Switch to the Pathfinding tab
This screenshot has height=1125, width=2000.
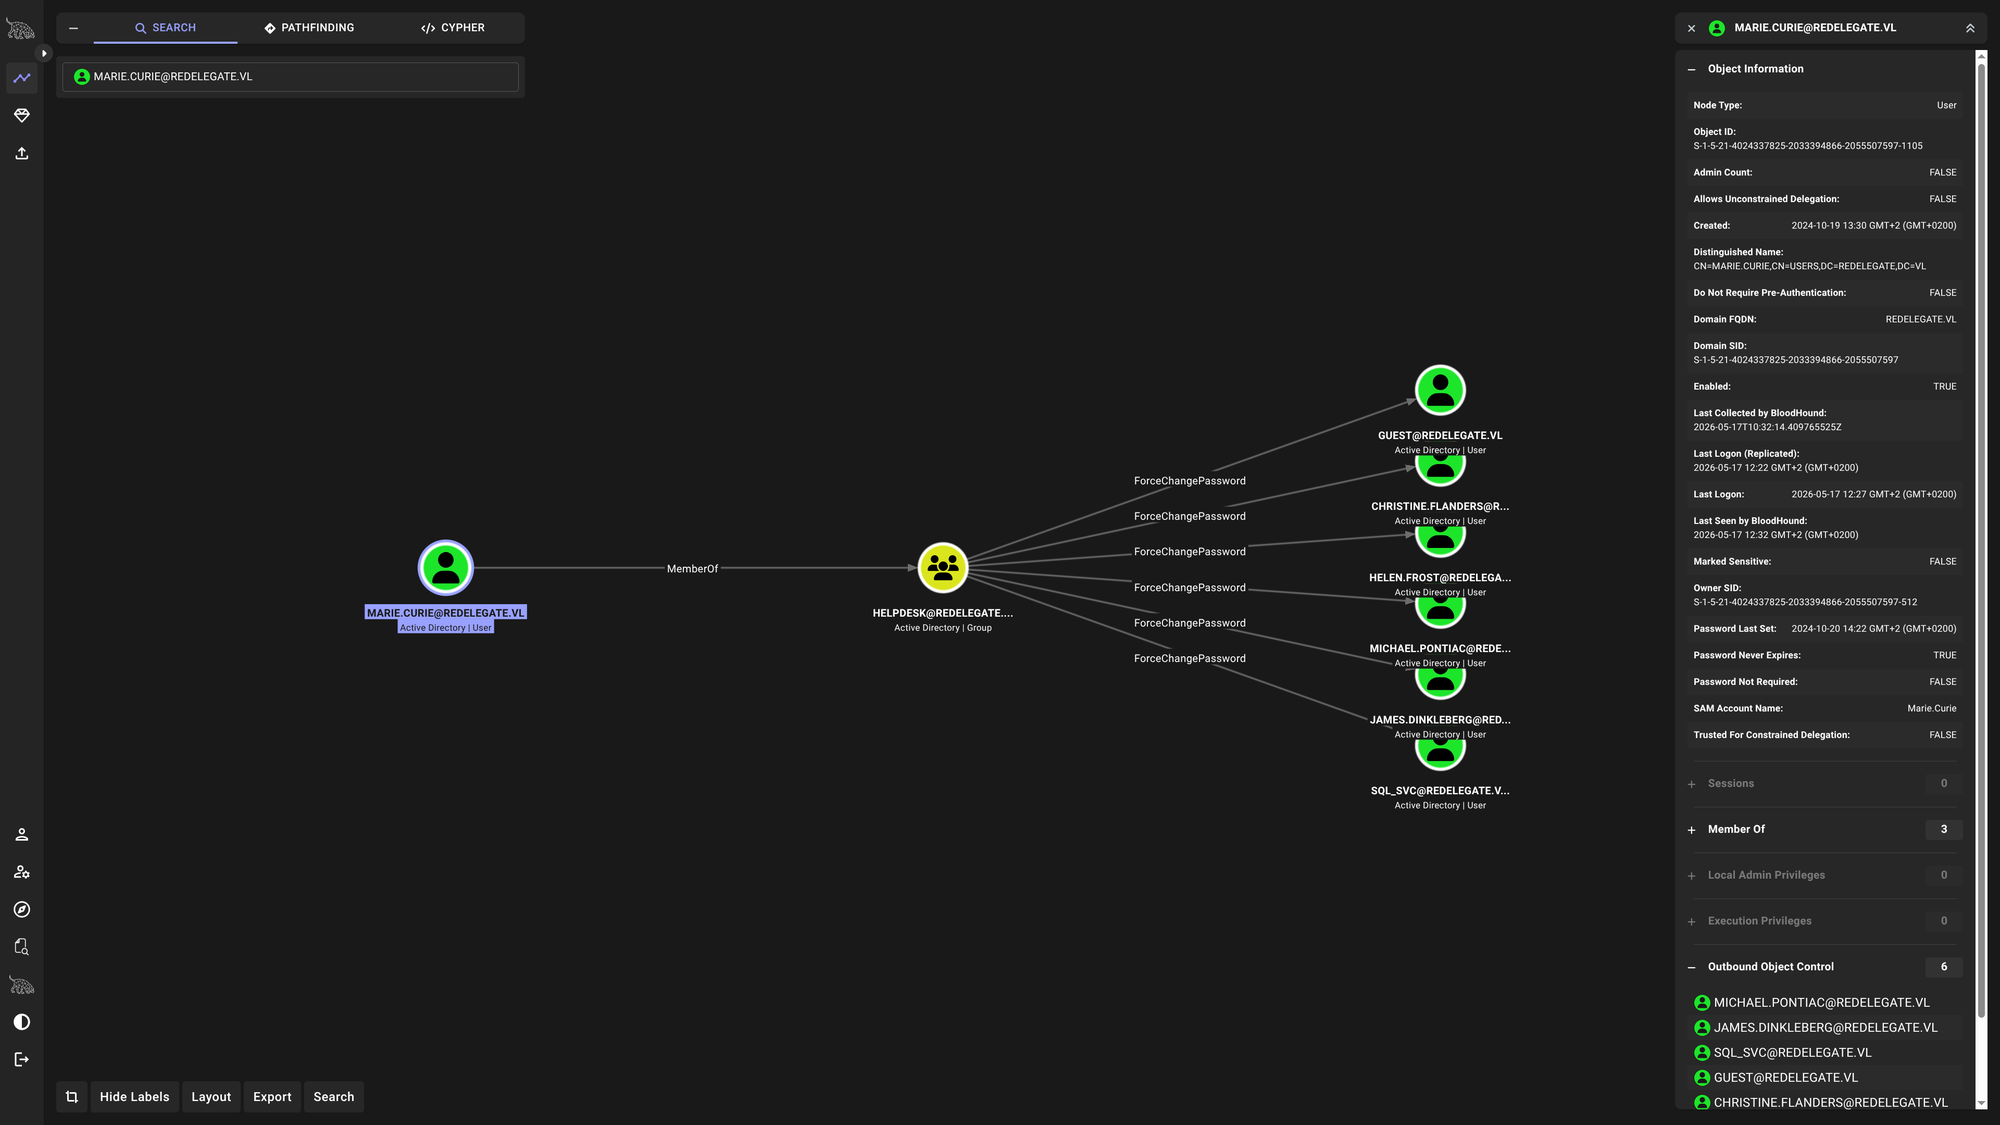[x=309, y=28]
